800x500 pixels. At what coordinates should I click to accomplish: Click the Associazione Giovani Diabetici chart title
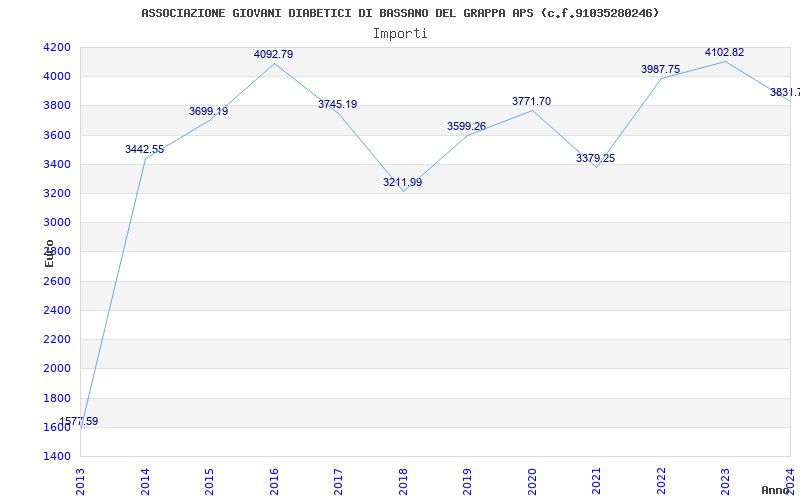coord(400,13)
